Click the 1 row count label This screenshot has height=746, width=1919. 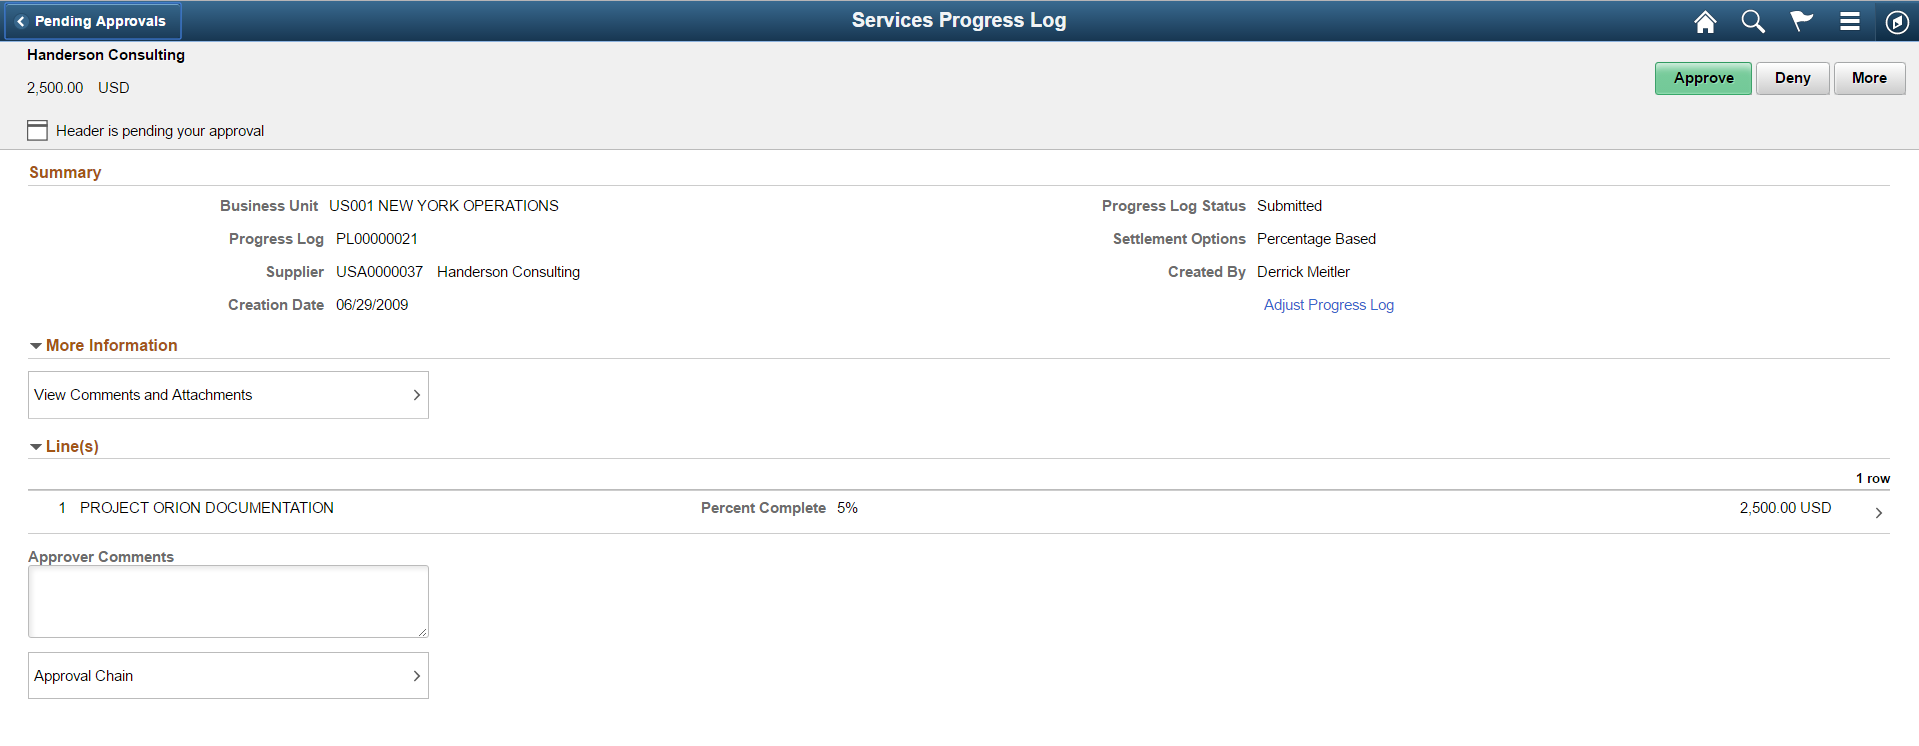point(1873,479)
